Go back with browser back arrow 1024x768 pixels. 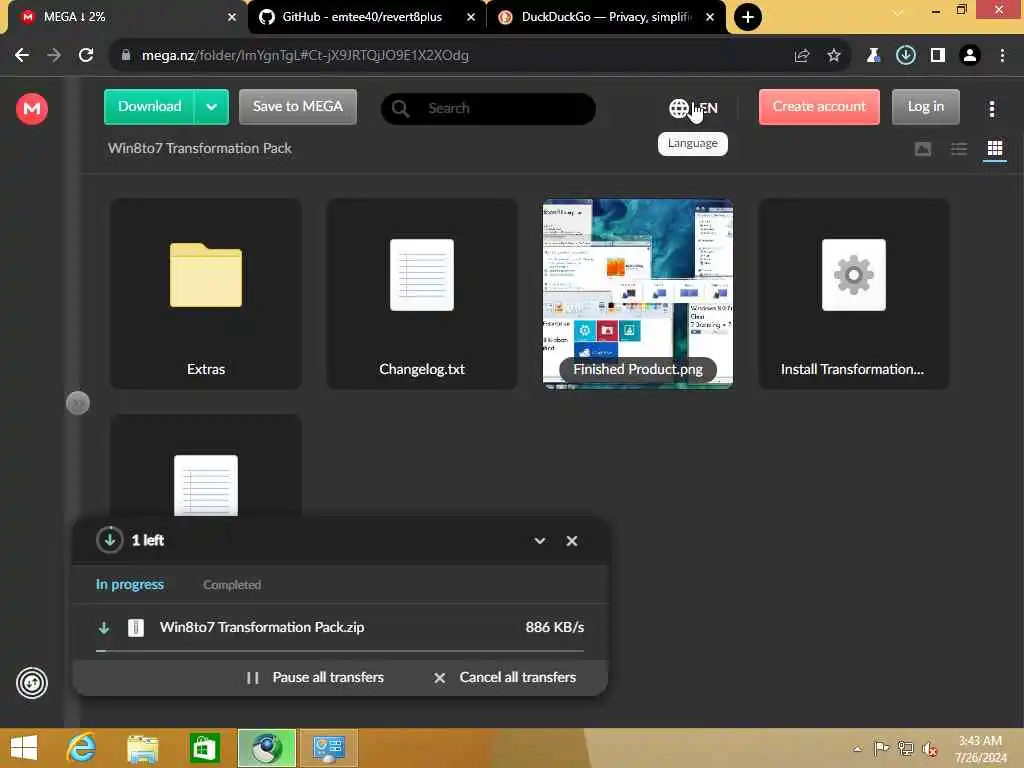point(22,56)
